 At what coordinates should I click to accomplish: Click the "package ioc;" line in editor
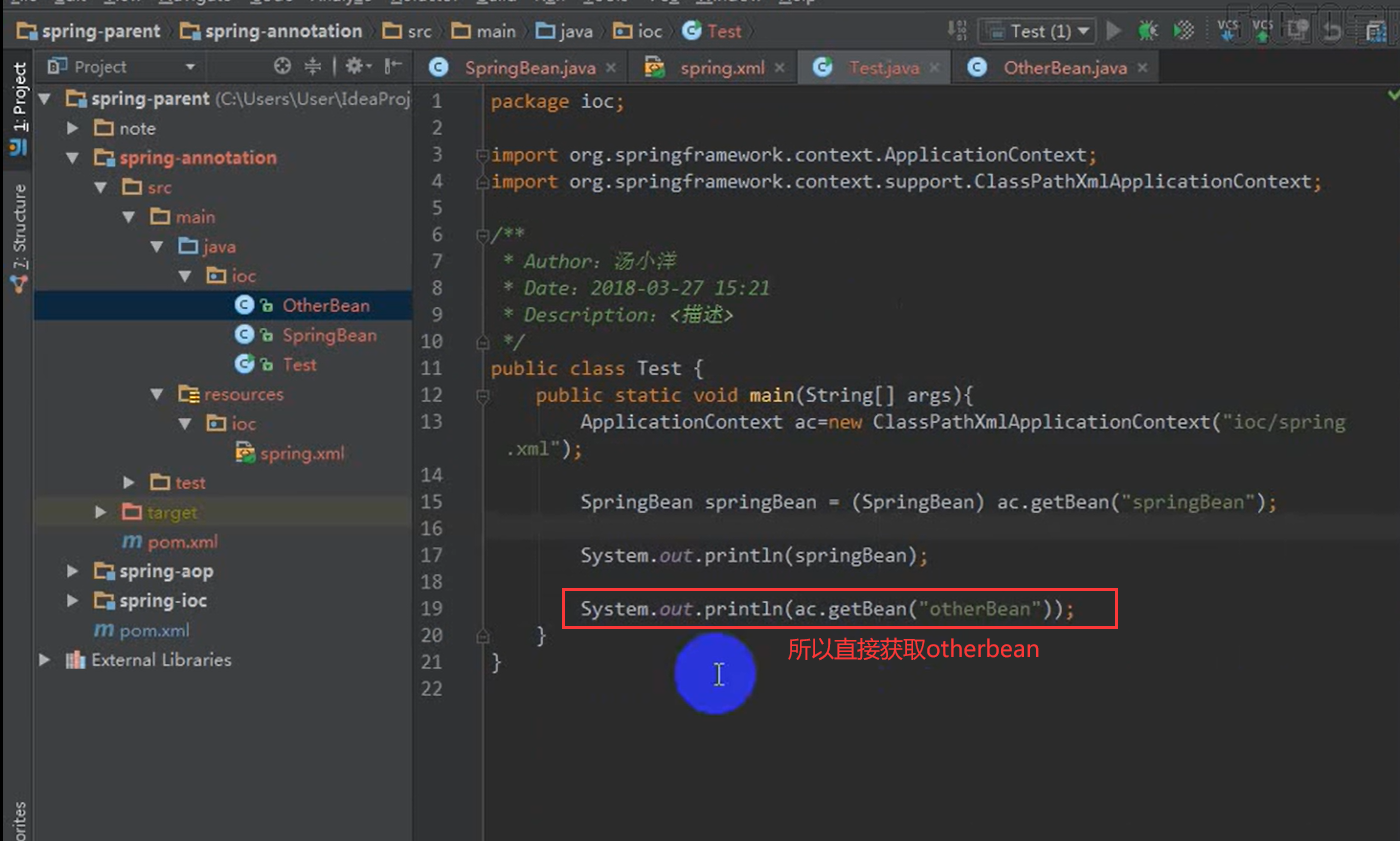[557, 101]
